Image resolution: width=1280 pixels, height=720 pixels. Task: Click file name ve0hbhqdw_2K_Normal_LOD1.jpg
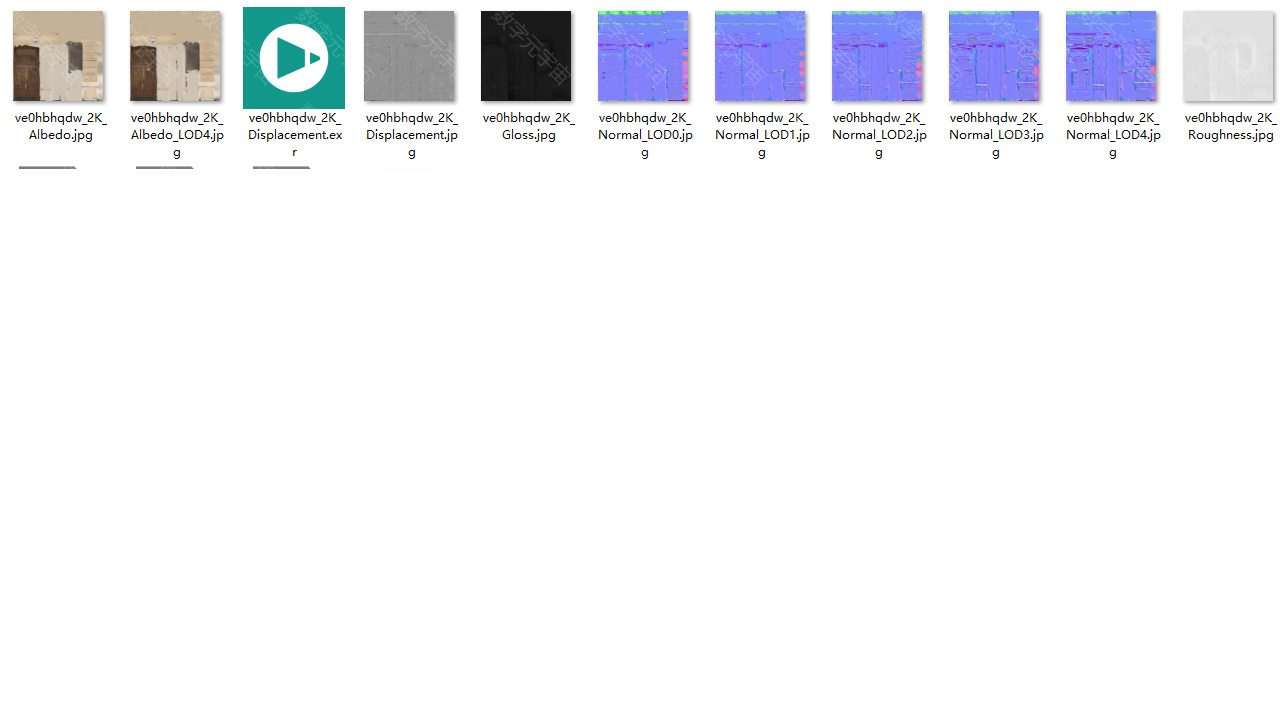pos(762,135)
